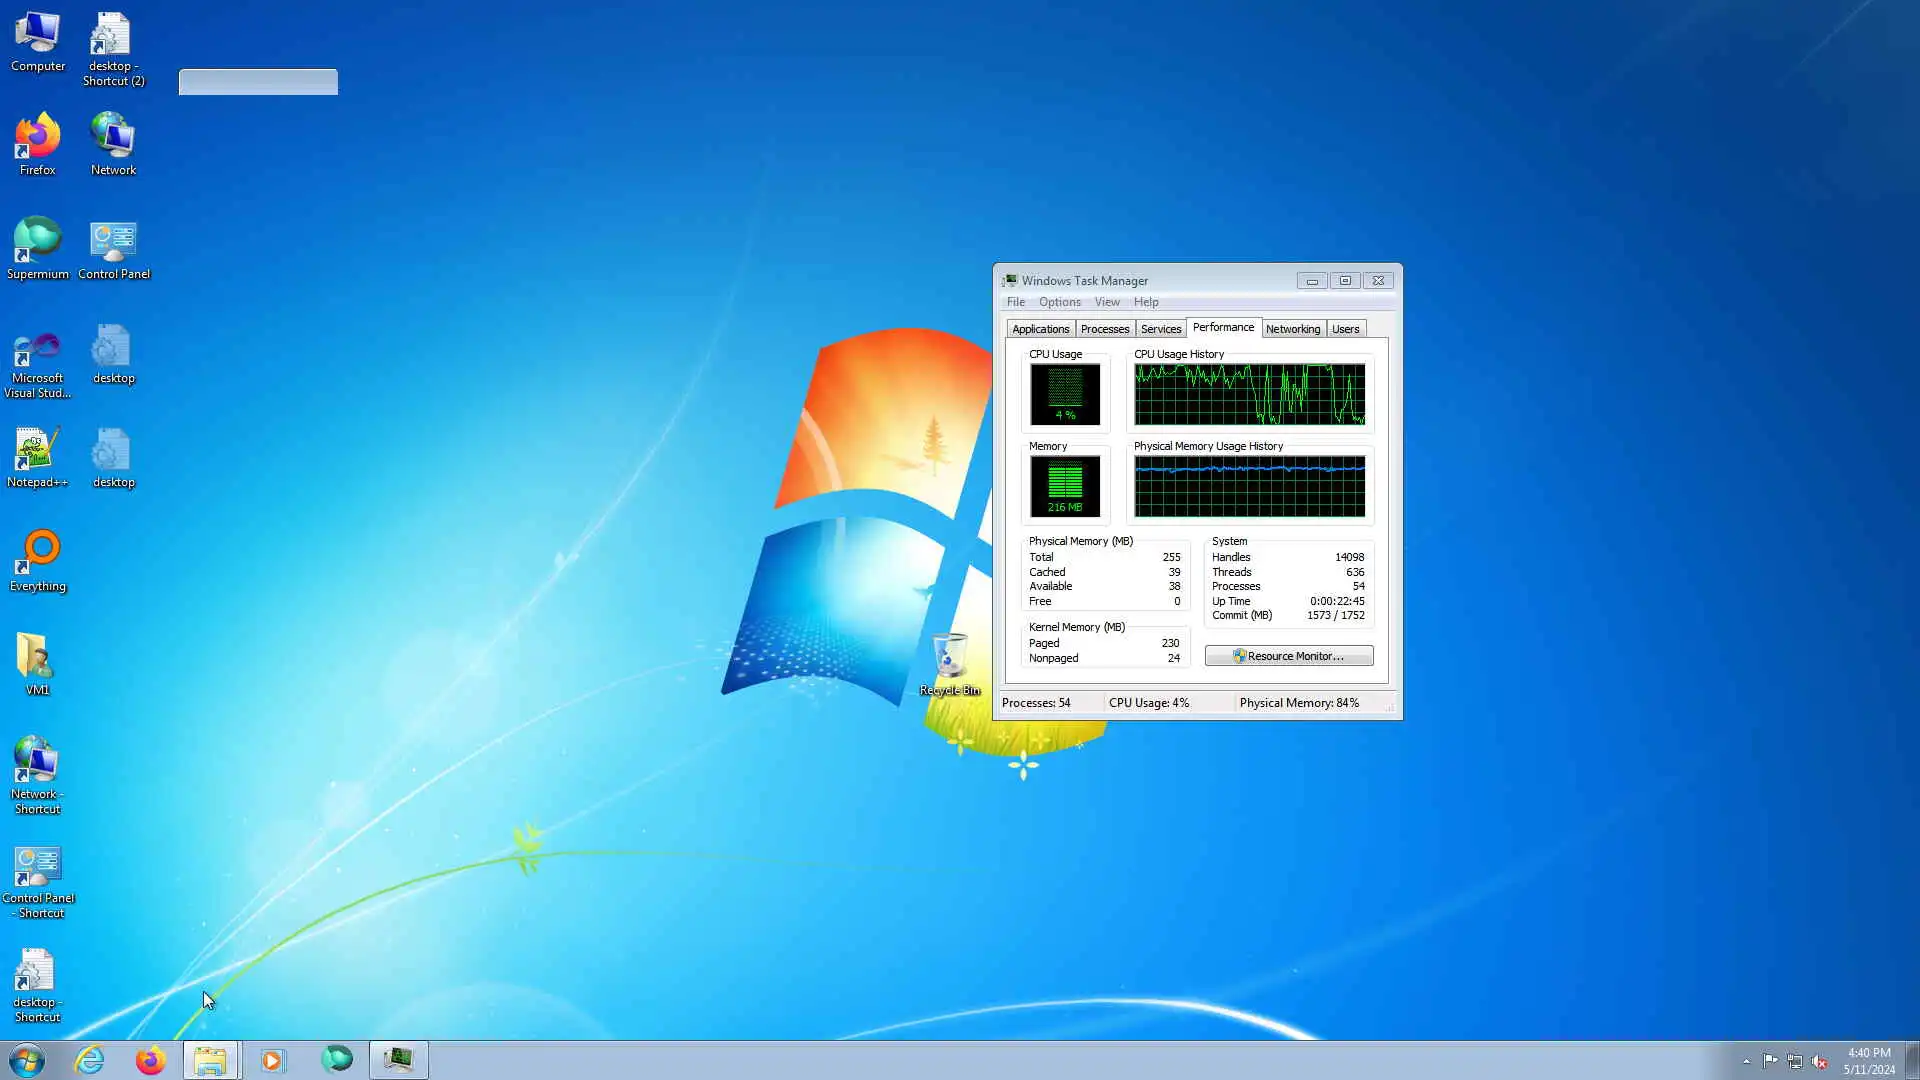Viewport: 1920px width, 1080px height.
Task: Switch to the Networking tab
Action: [x=1292, y=329]
